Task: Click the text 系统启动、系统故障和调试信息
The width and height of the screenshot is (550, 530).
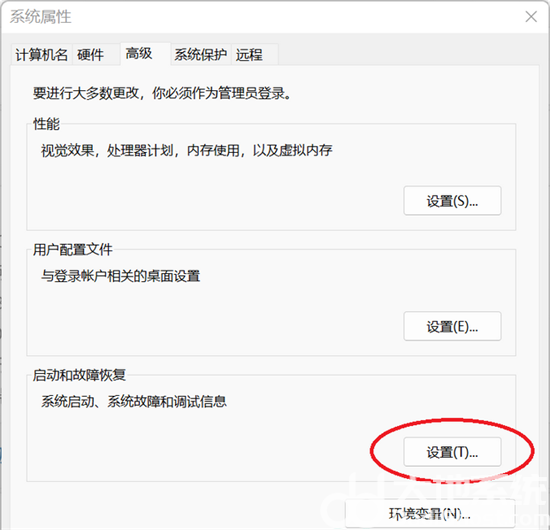Action: point(134,402)
